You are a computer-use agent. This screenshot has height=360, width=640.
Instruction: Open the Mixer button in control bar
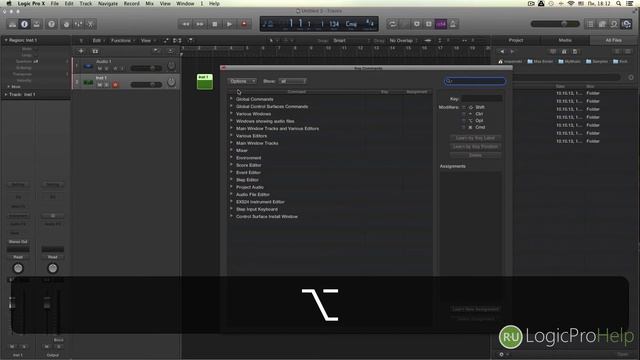pyautogui.click(x=78, y=24)
